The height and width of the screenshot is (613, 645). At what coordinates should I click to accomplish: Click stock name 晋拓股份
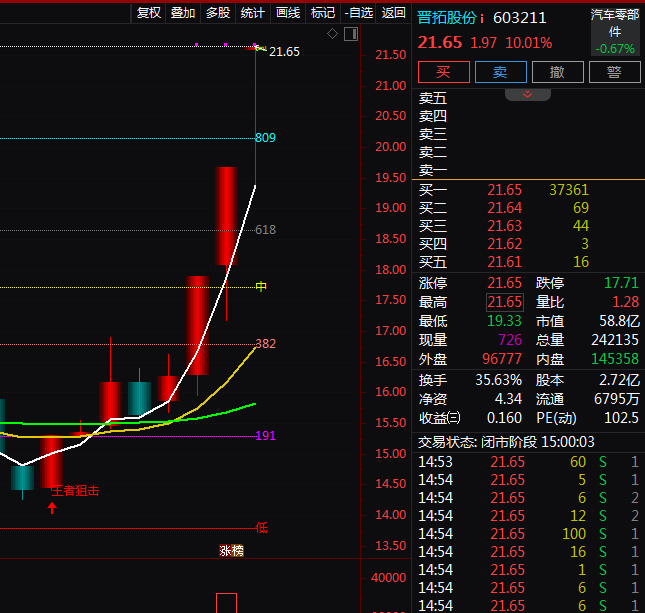[x=447, y=18]
